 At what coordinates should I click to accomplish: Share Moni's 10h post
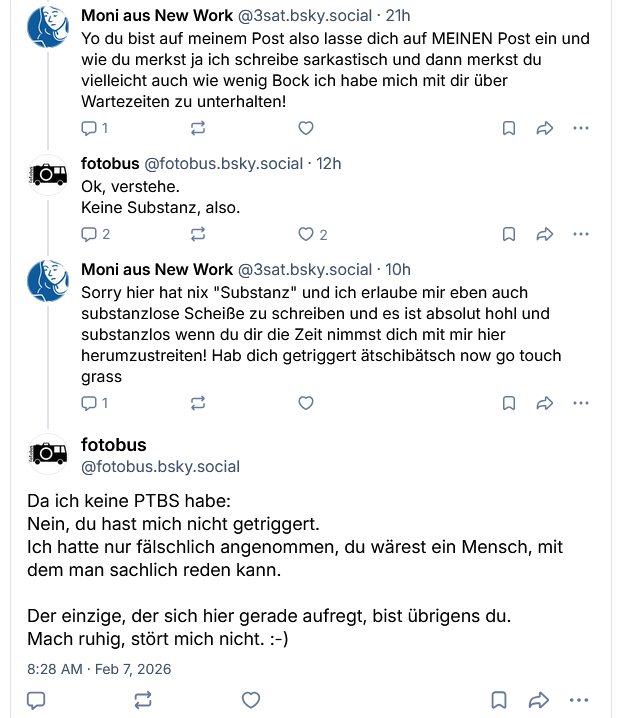click(x=545, y=403)
